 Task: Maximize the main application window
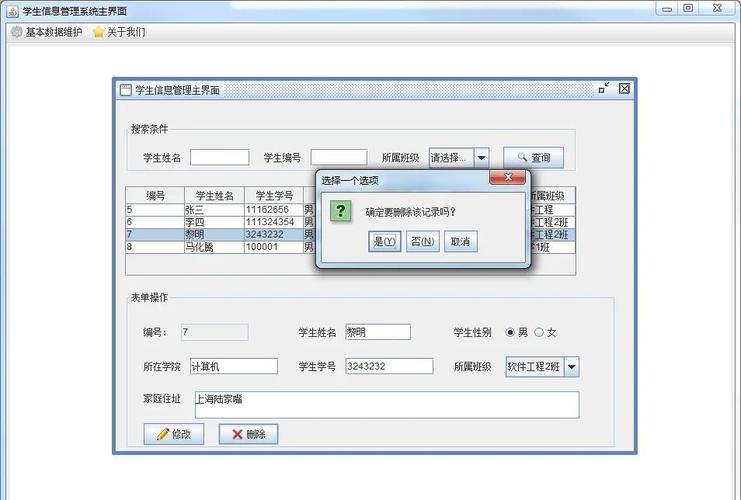689,9
